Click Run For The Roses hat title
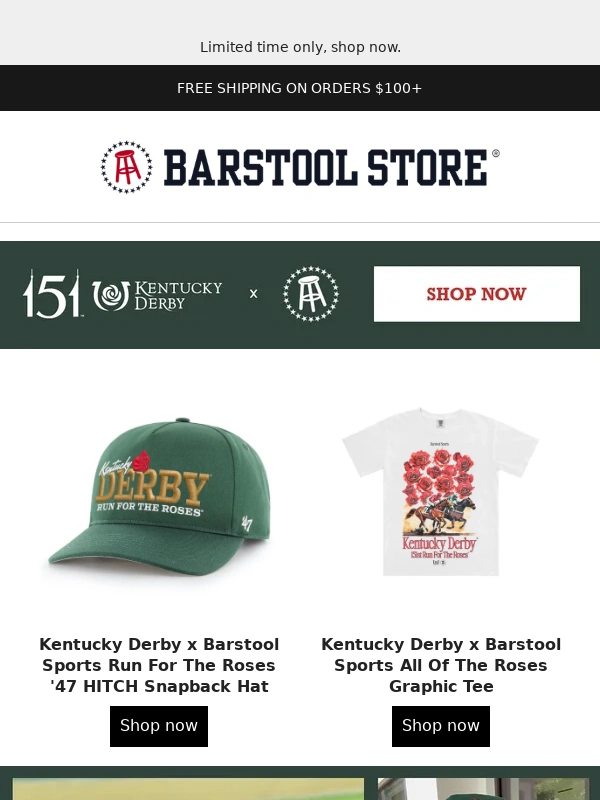 click(159, 665)
